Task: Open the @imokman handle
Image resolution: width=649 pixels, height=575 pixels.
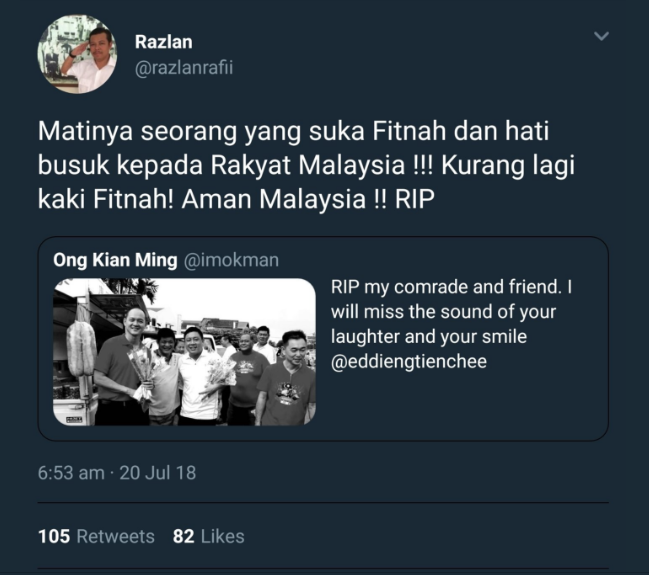Action: (x=231, y=260)
